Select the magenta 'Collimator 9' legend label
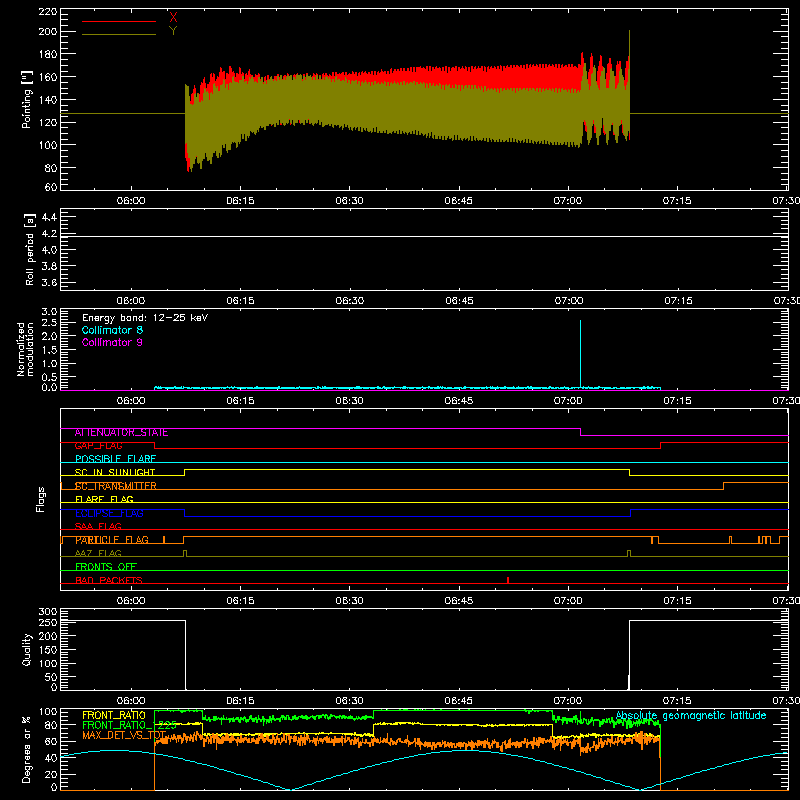This screenshot has height=800, width=800. (x=112, y=342)
